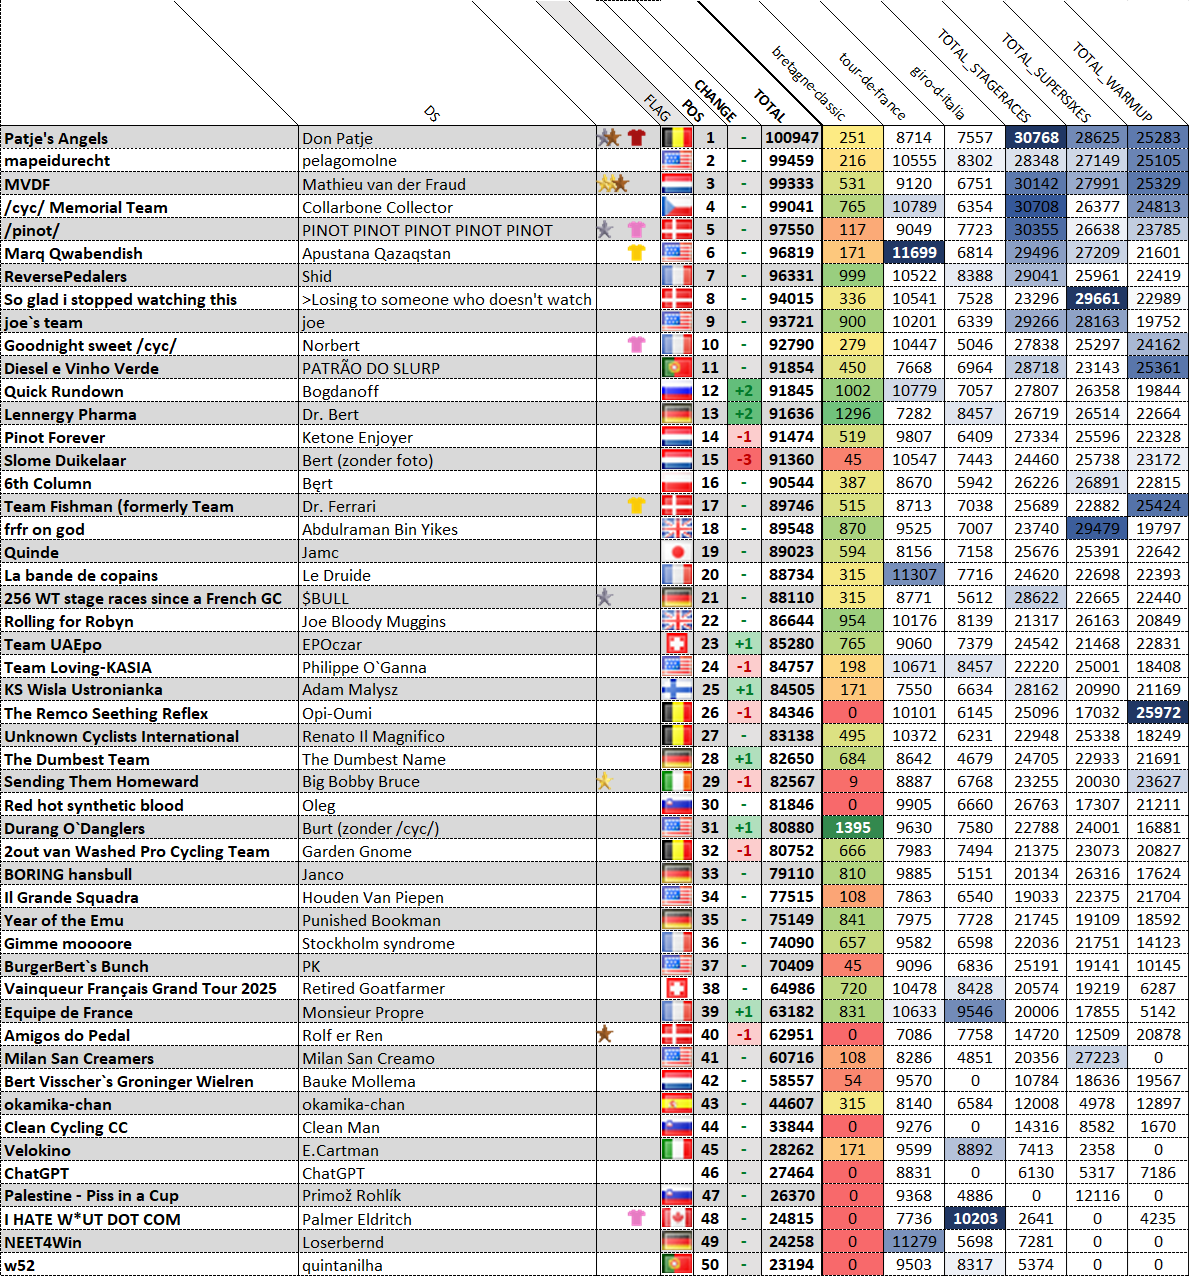This screenshot has height=1276, width=1189.
Task: Select DS name Primož Rohlík
Action: pos(351,1195)
